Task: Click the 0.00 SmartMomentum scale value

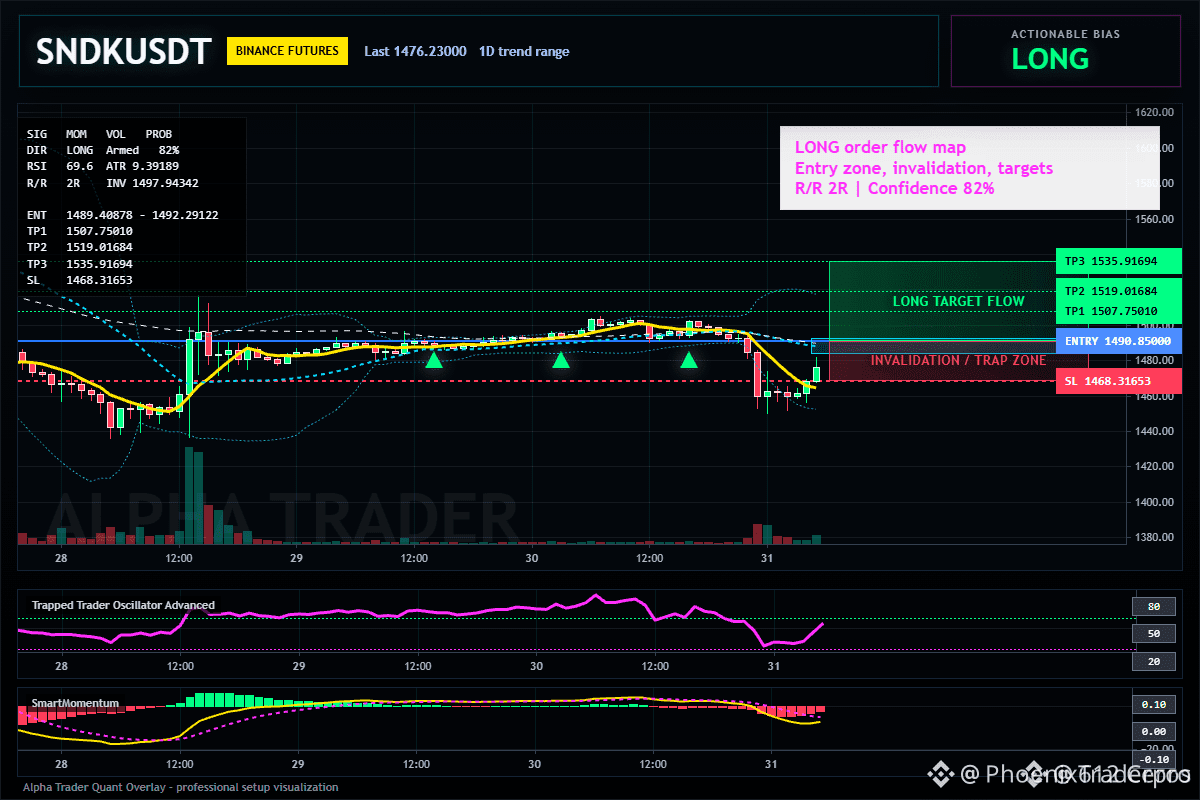Action: [1153, 731]
